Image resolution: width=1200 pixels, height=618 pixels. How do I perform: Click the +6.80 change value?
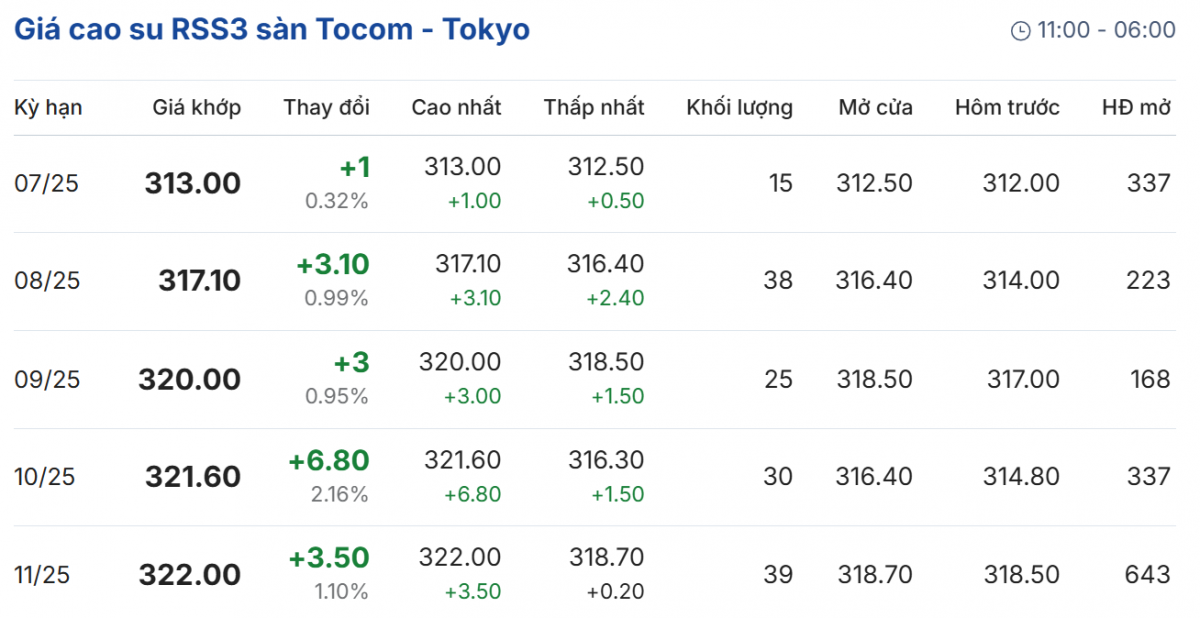click(x=329, y=461)
